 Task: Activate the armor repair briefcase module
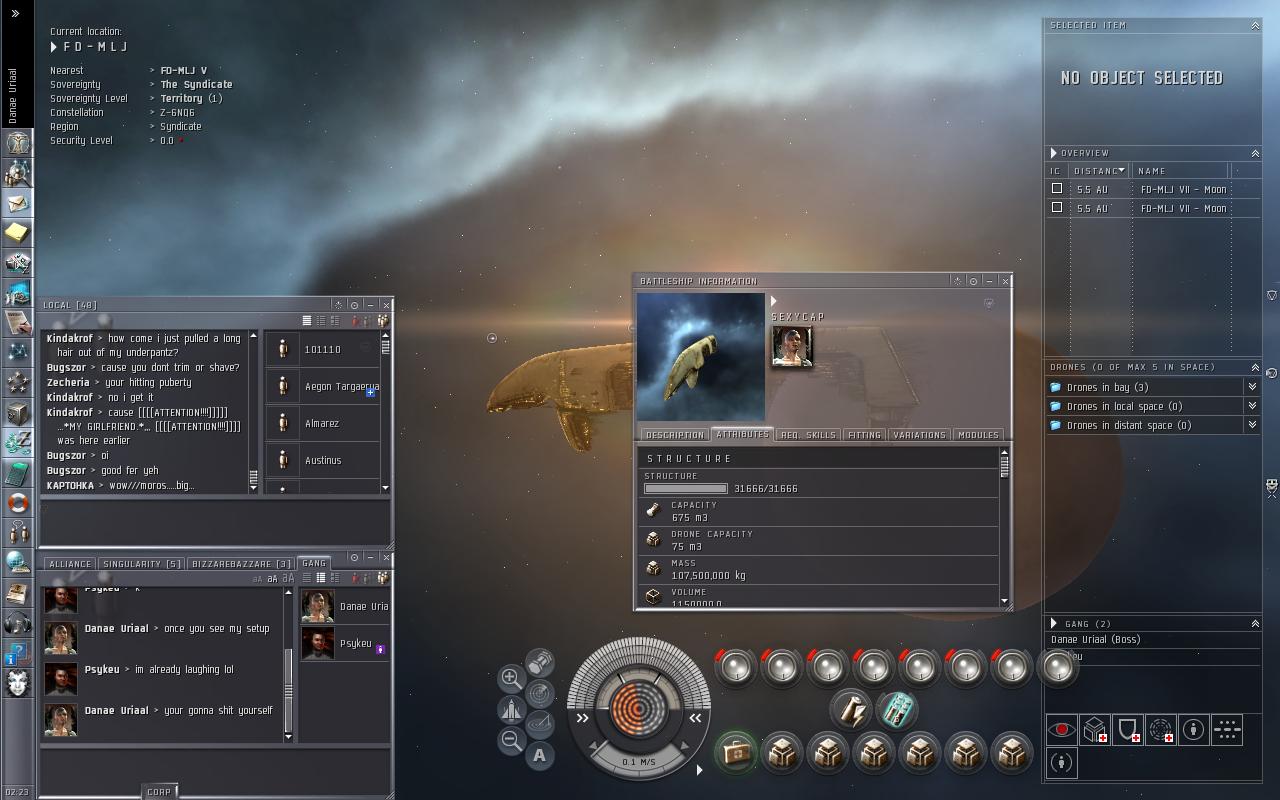(736, 752)
